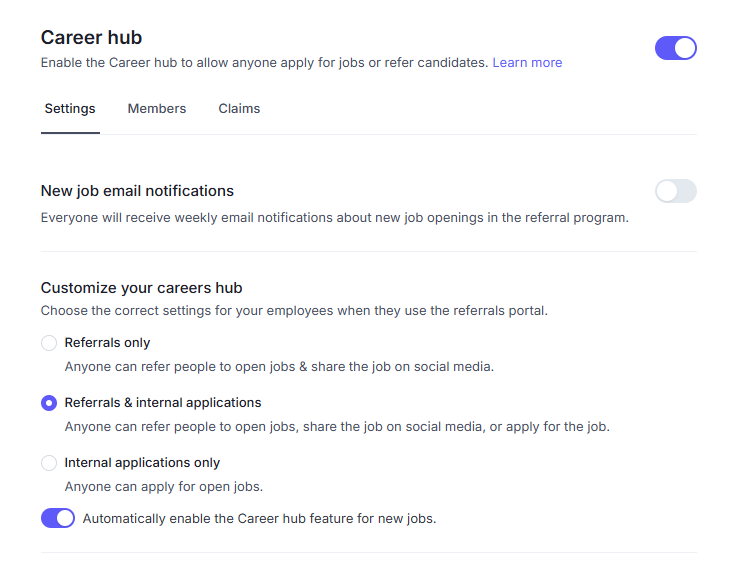The width and height of the screenshot is (741, 564).
Task: Open the Learn more link
Action: tap(527, 62)
